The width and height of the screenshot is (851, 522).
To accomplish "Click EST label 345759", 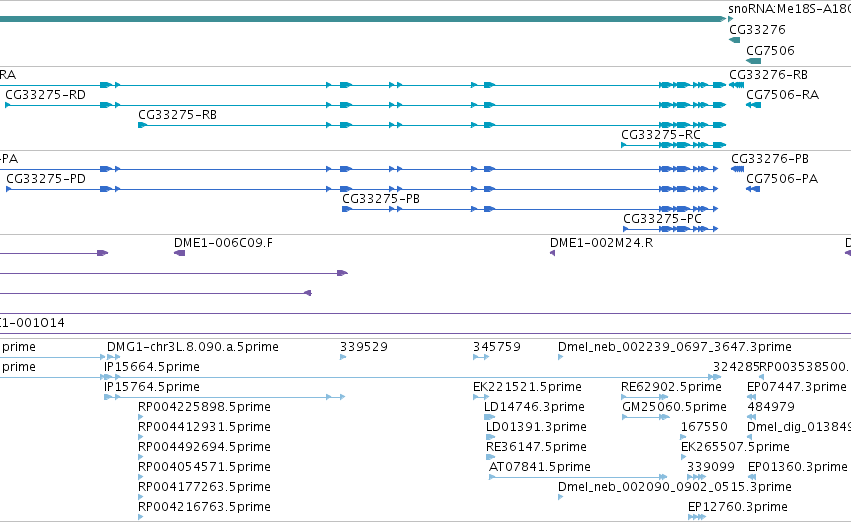I will tap(497, 347).
